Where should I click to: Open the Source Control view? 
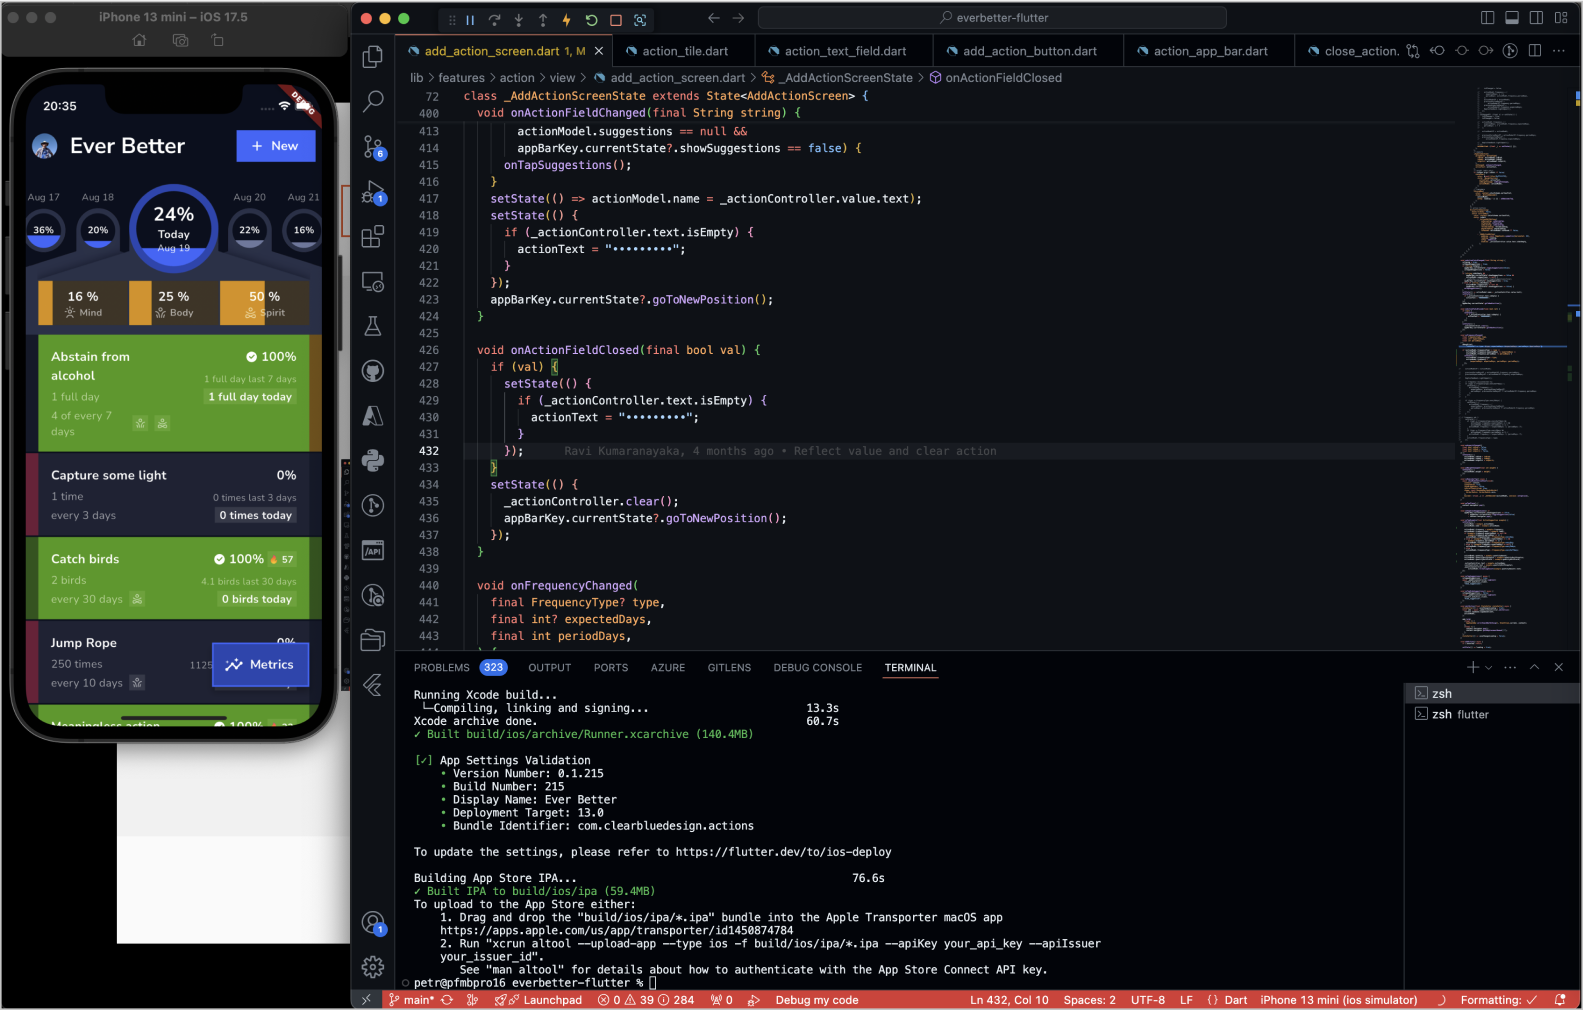[373, 147]
